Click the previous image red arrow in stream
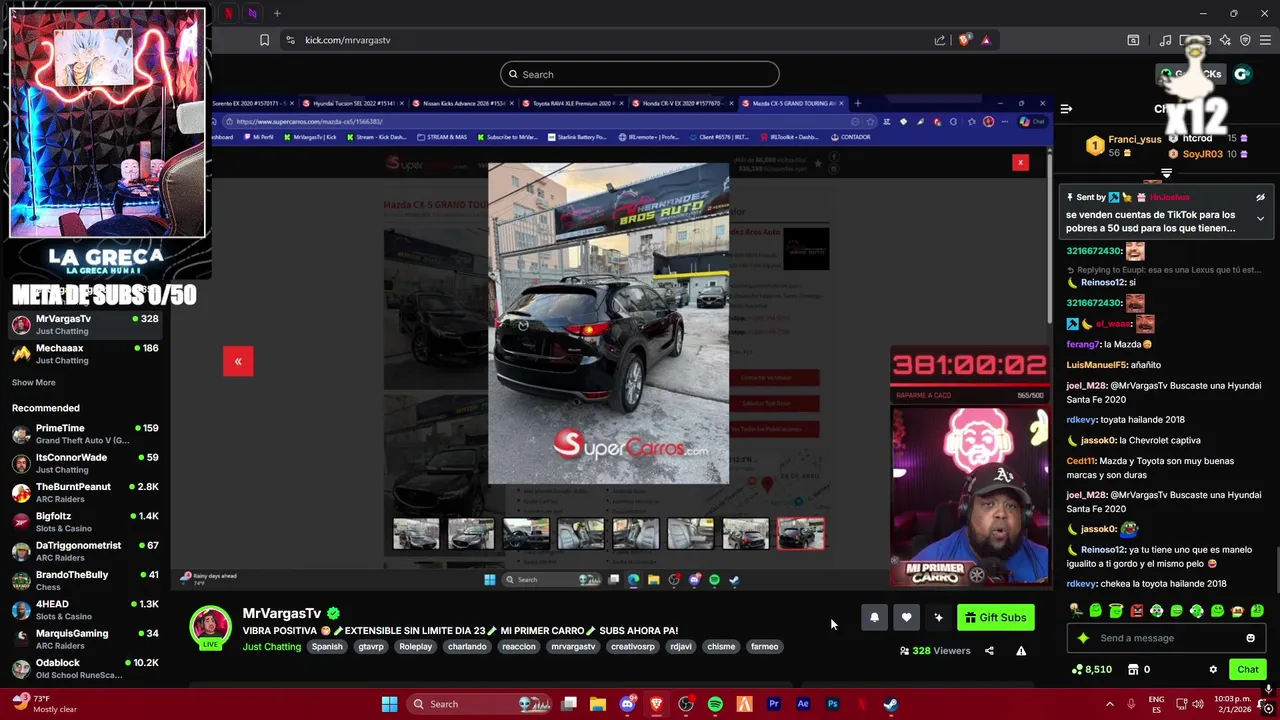The image size is (1280, 720). point(238,361)
